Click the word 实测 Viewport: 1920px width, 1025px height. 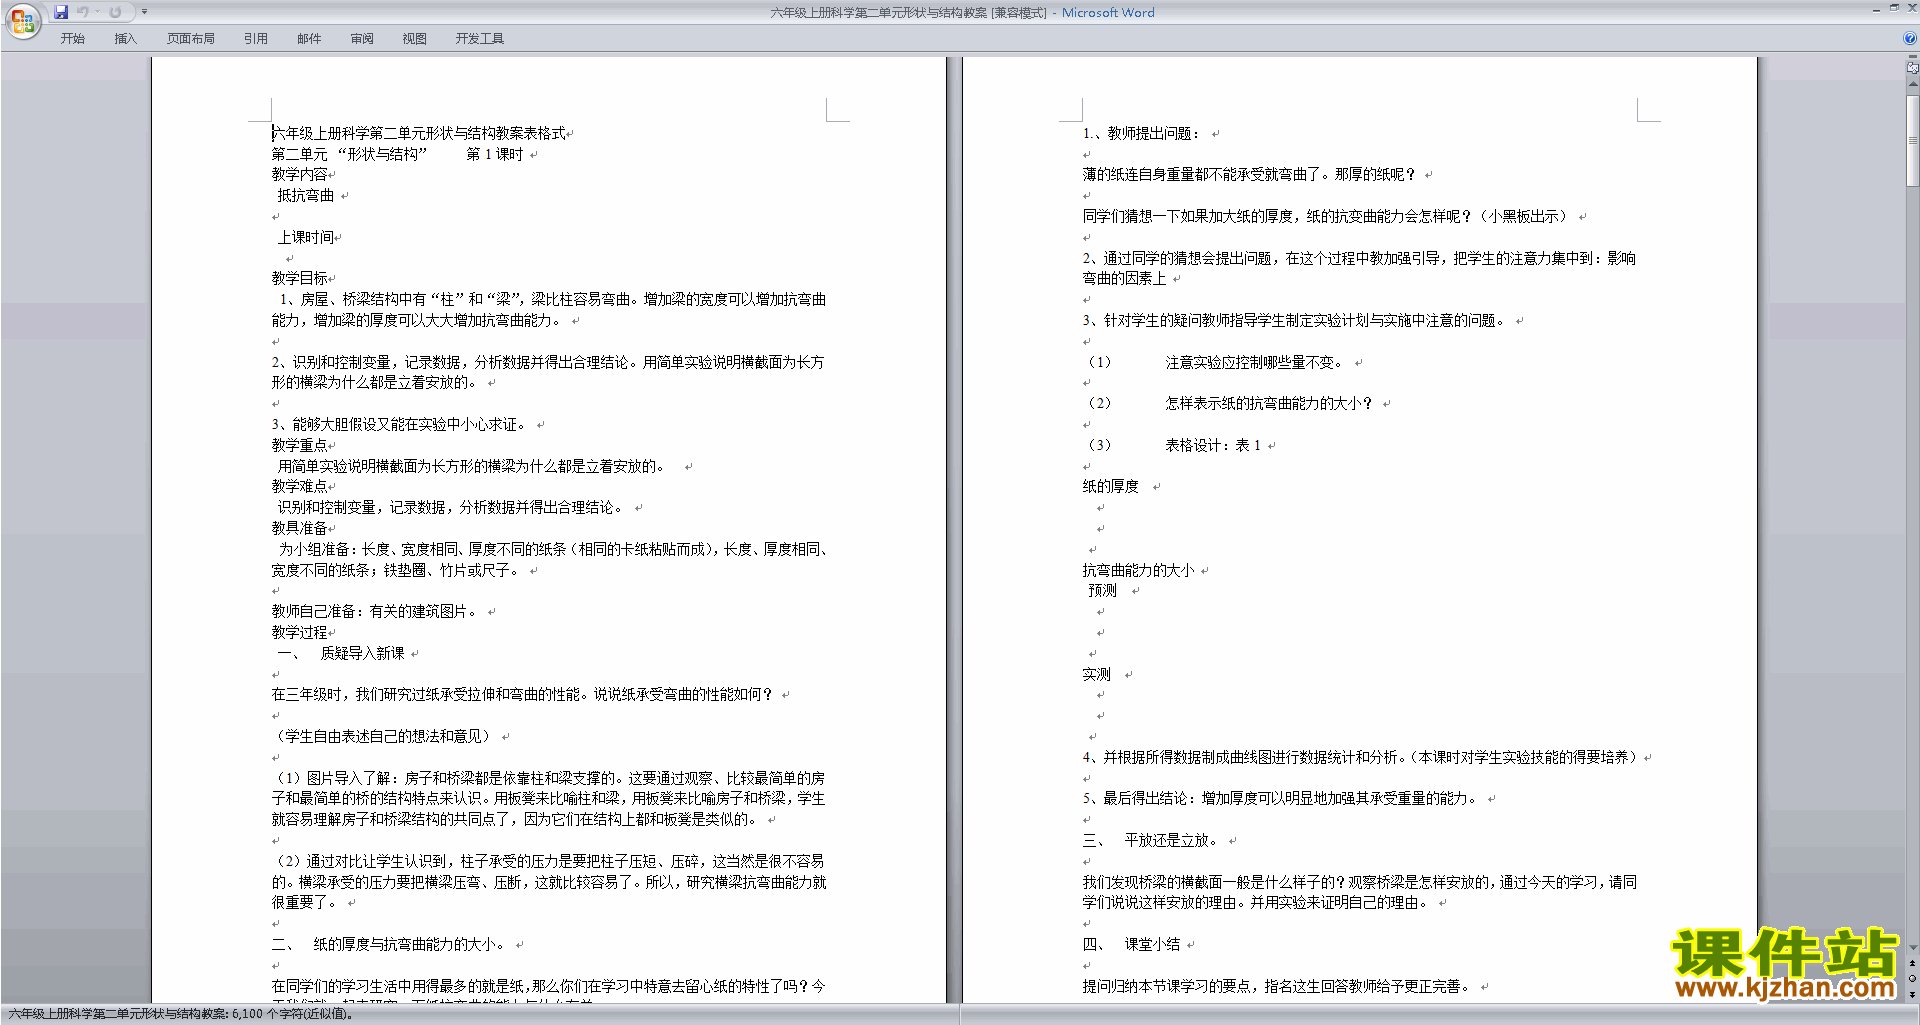click(1096, 674)
